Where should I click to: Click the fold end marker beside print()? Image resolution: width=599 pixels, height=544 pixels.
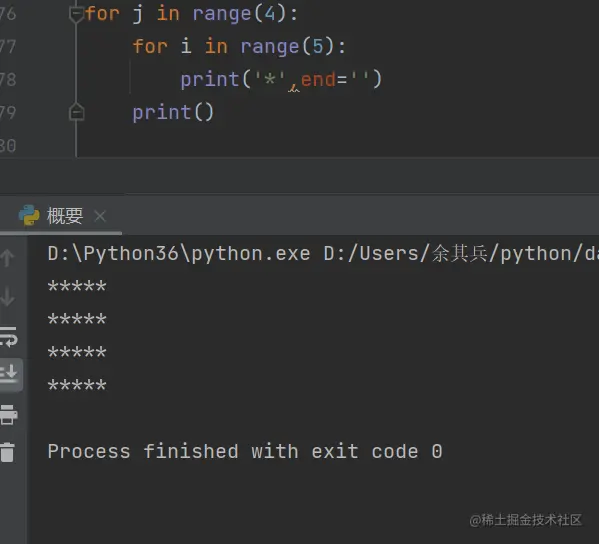point(76,112)
